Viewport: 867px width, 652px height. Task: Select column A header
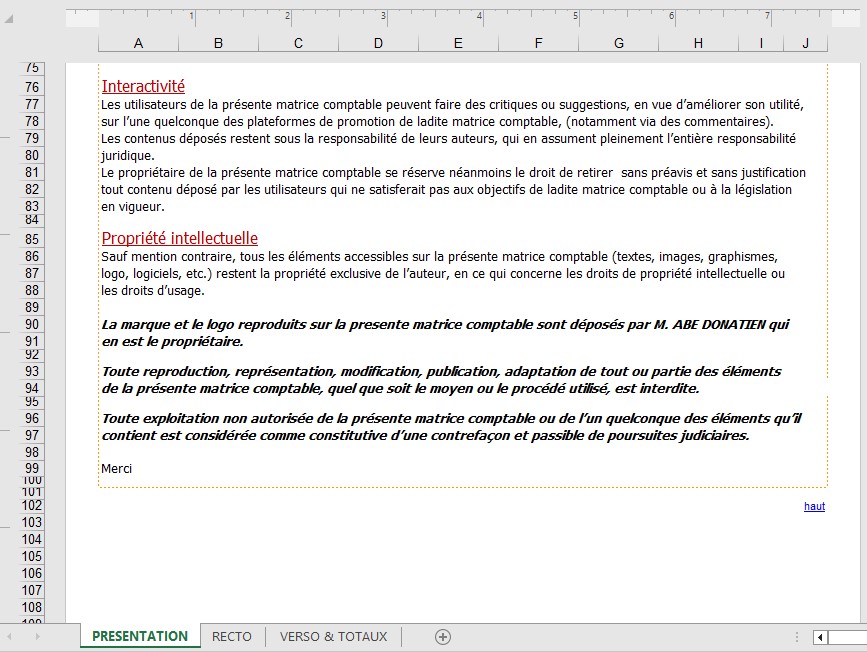pos(138,43)
